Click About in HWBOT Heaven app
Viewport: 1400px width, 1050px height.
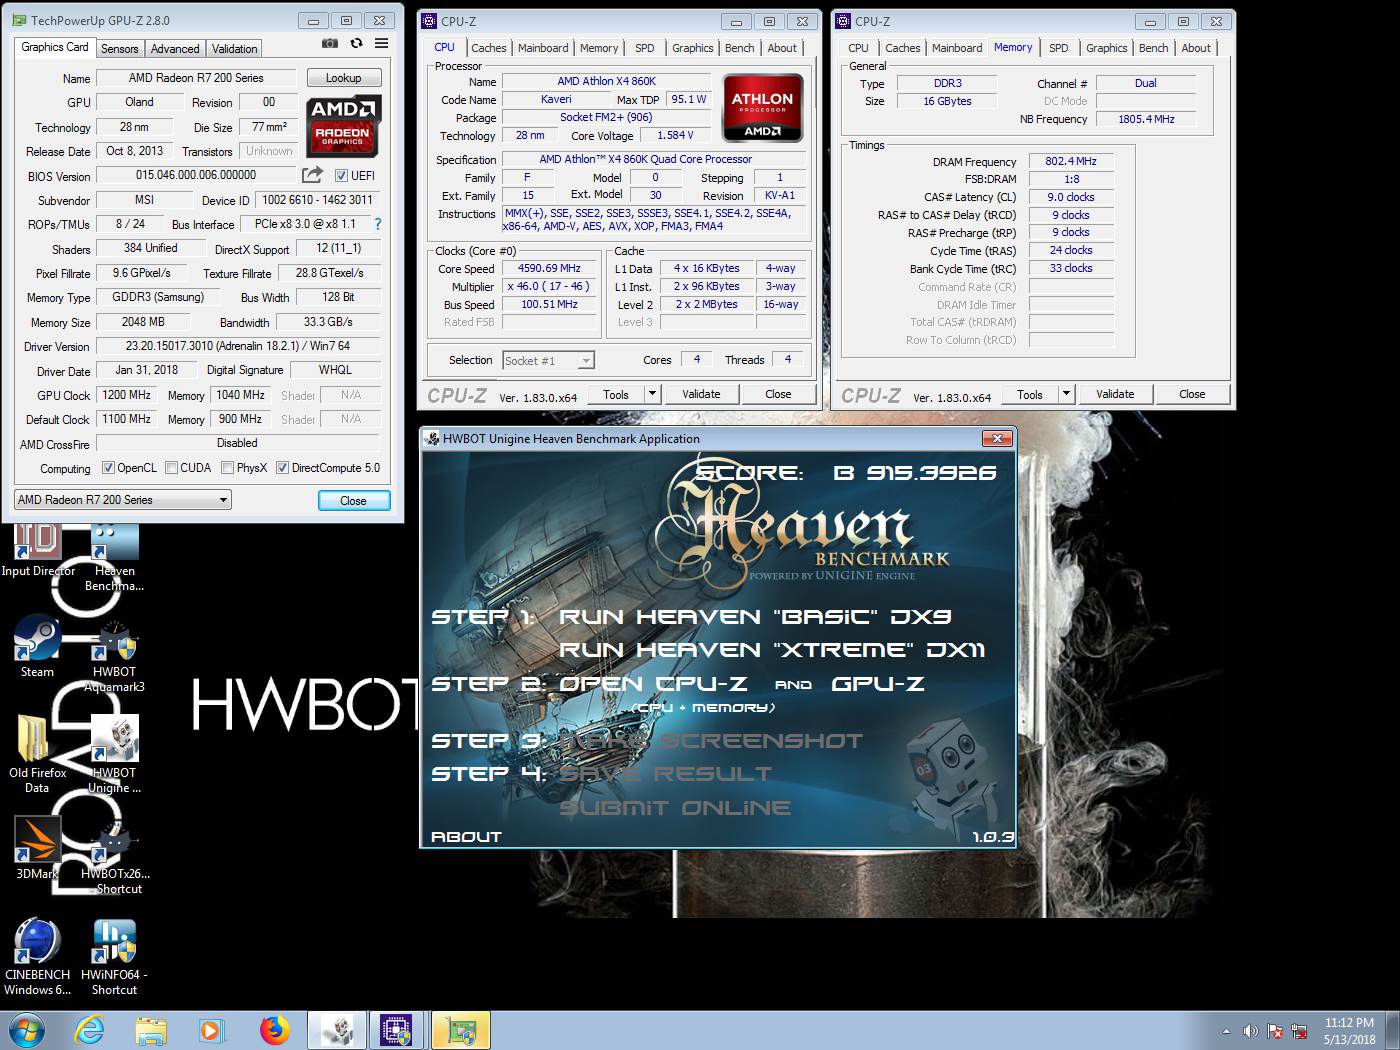[466, 837]
